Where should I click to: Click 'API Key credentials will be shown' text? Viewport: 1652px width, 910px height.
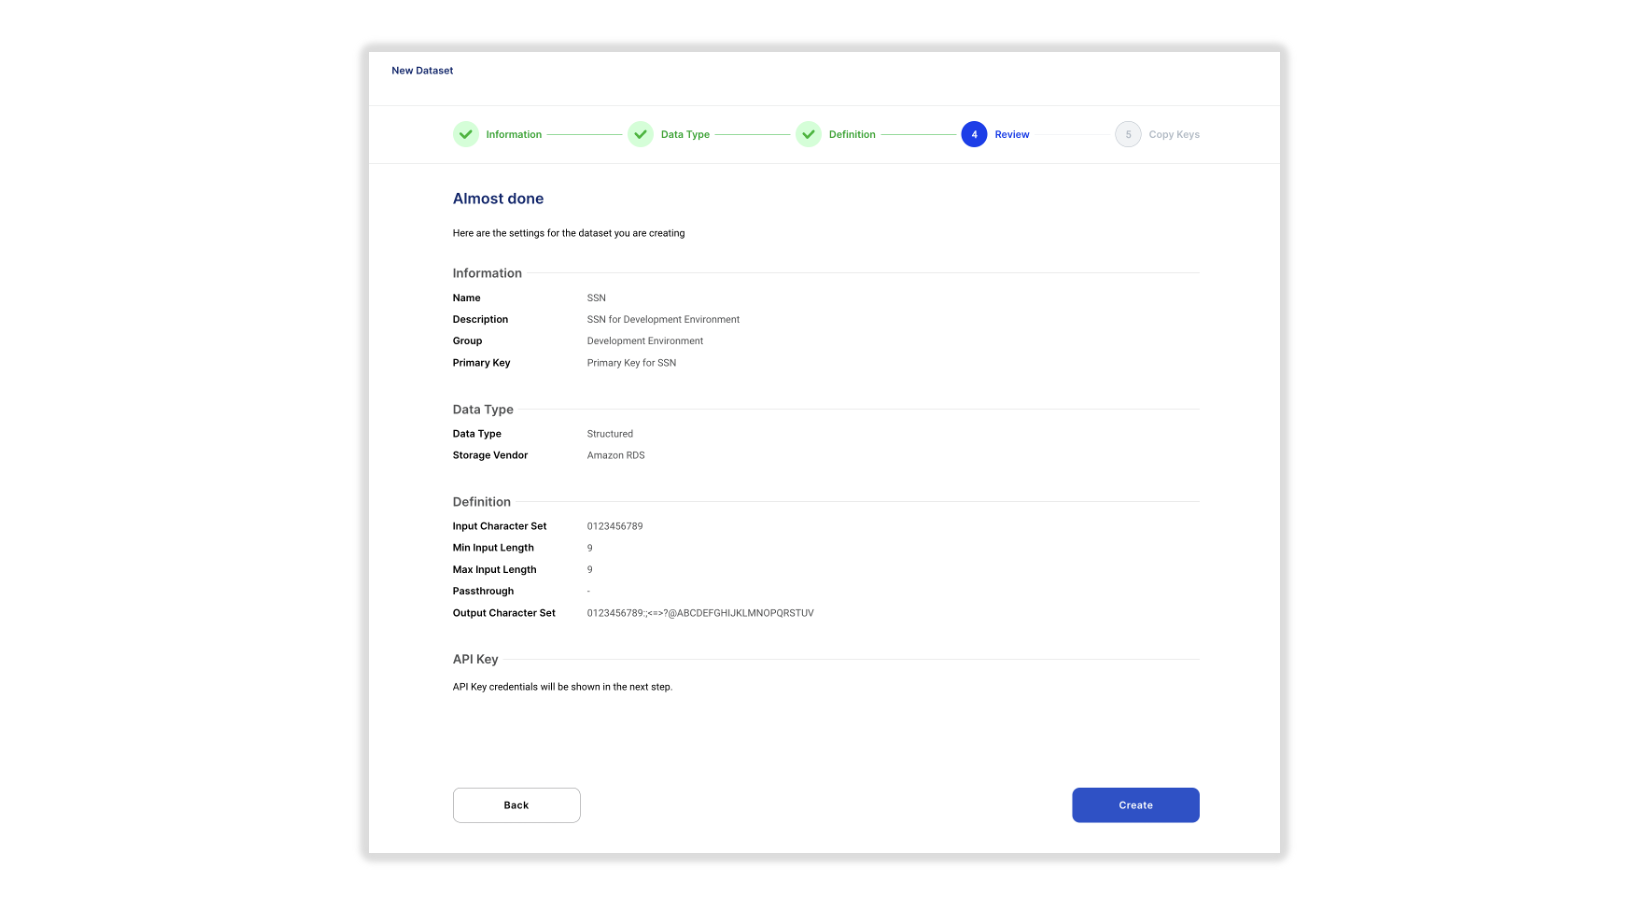pyautogui.click(x=562, y=687)
